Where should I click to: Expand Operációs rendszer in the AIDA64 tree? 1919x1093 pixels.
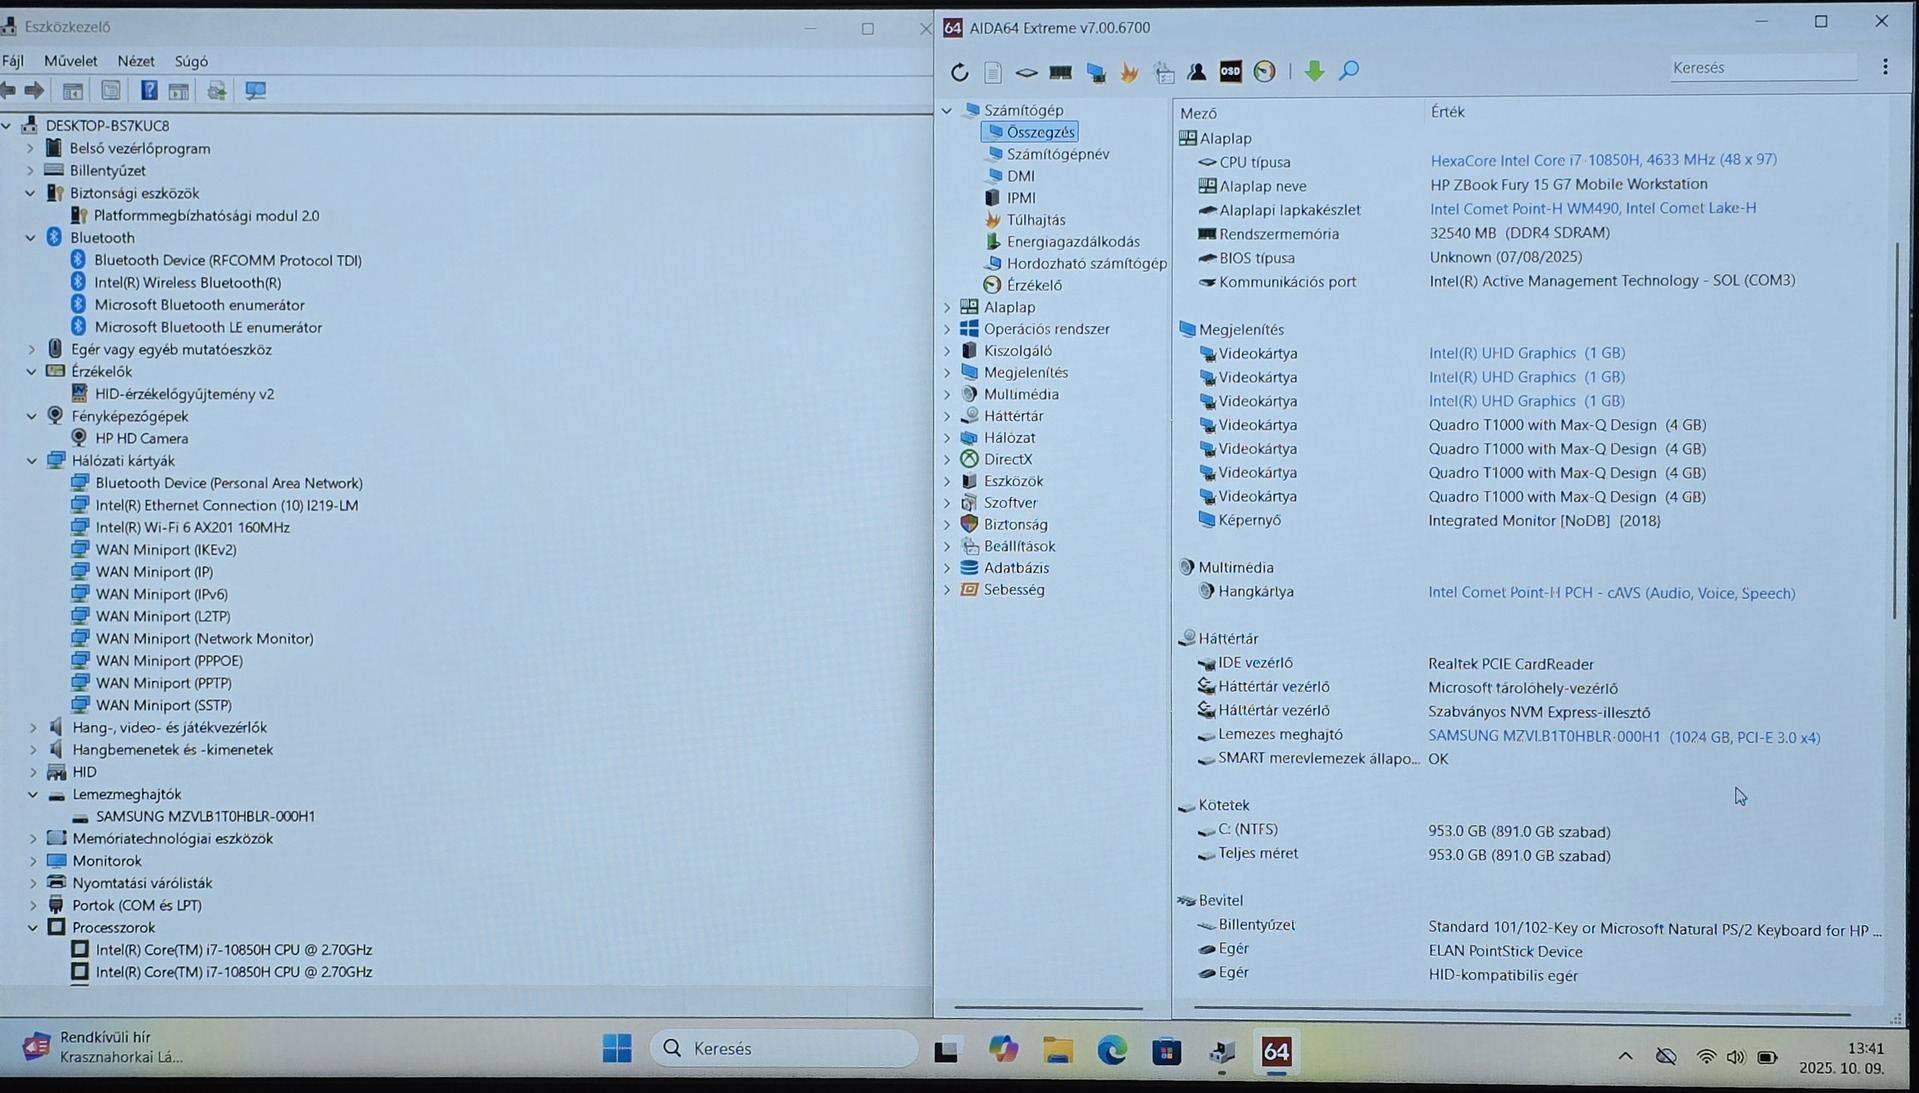[x=947, y=329]
